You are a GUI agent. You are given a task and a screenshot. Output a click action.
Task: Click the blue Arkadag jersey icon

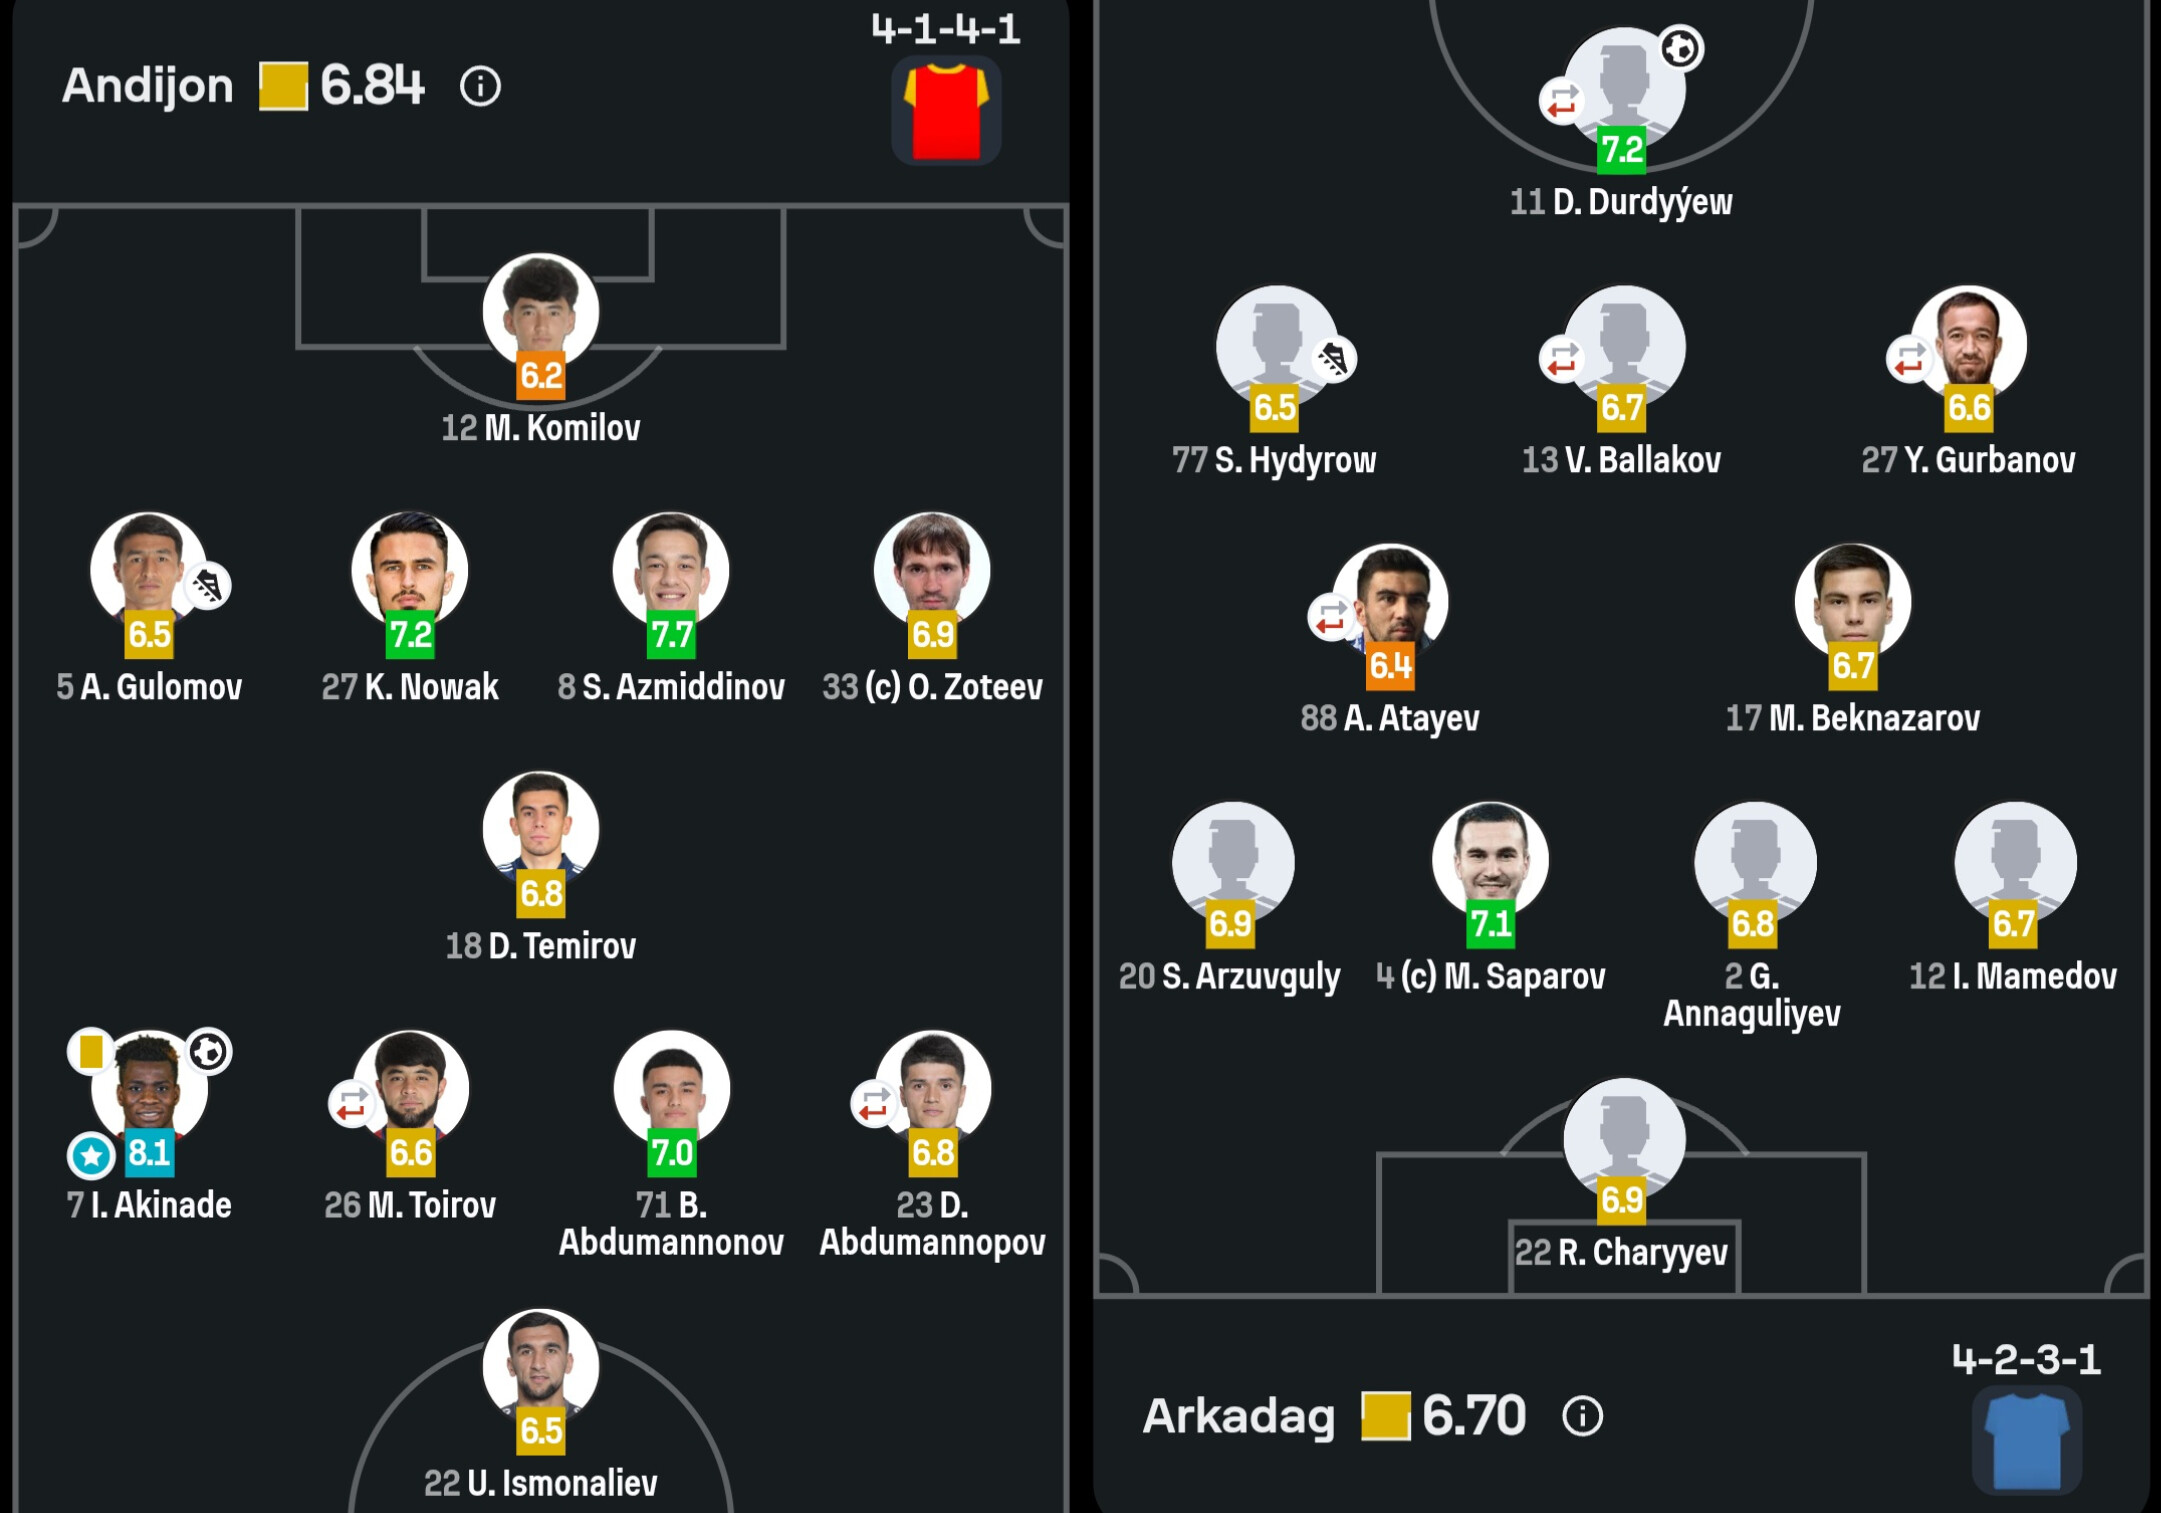point(2027,1441)
